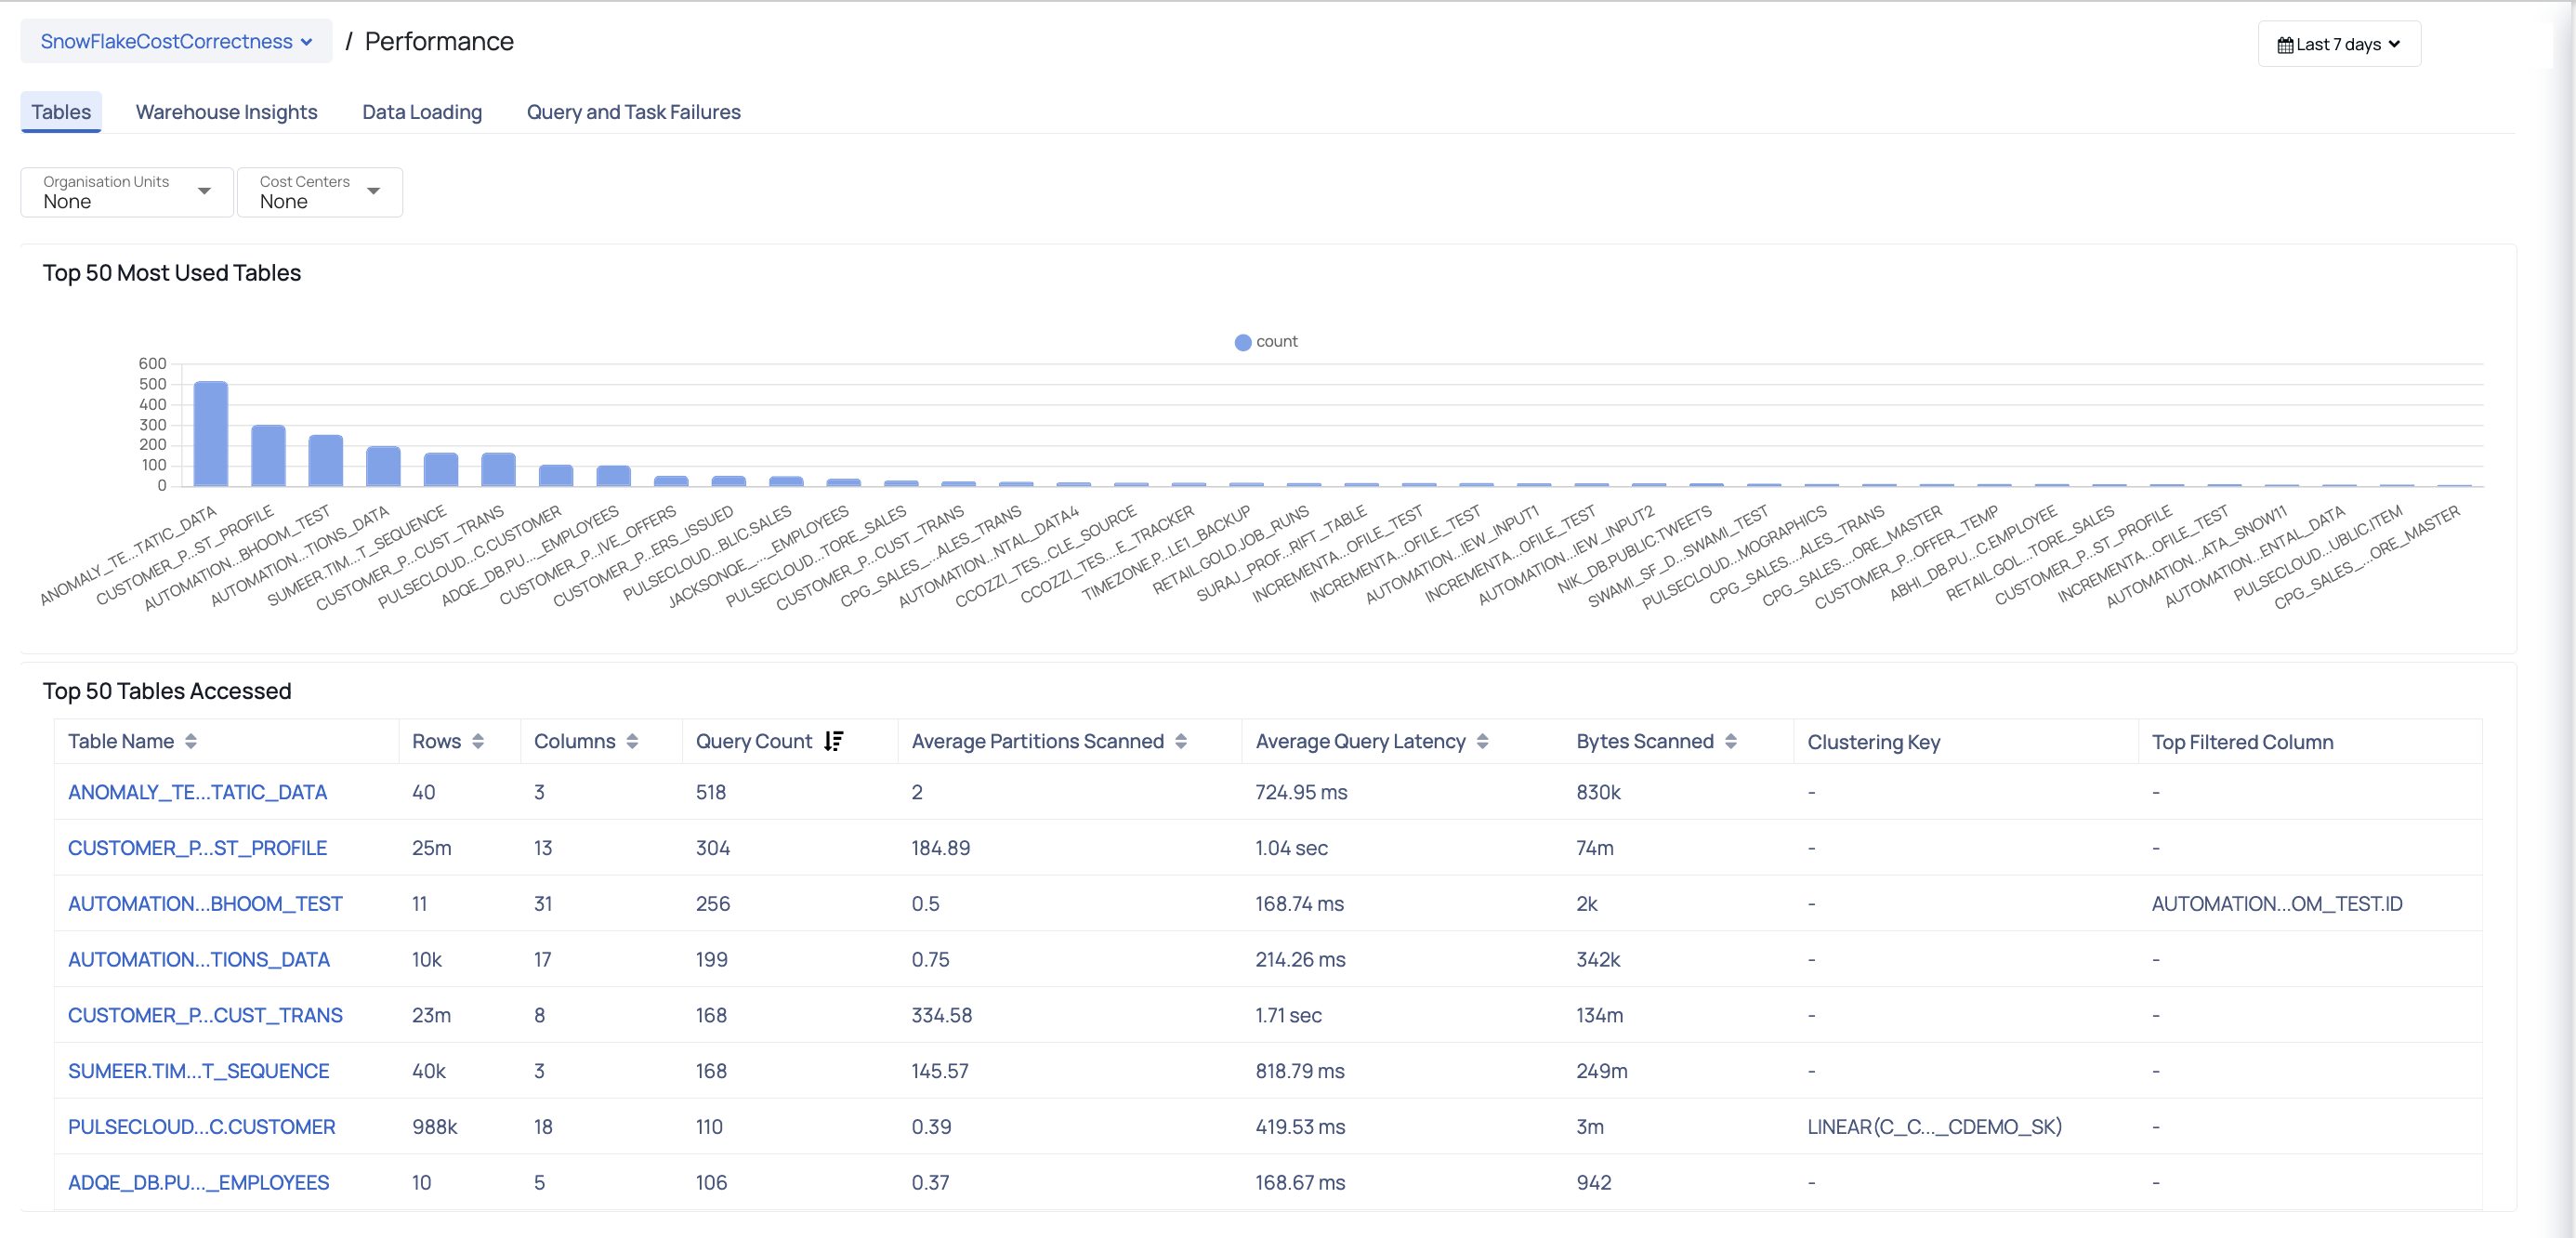Expand the Cost Centers dropdown
Screen dimensions: 2576x1238
point(320,192)
